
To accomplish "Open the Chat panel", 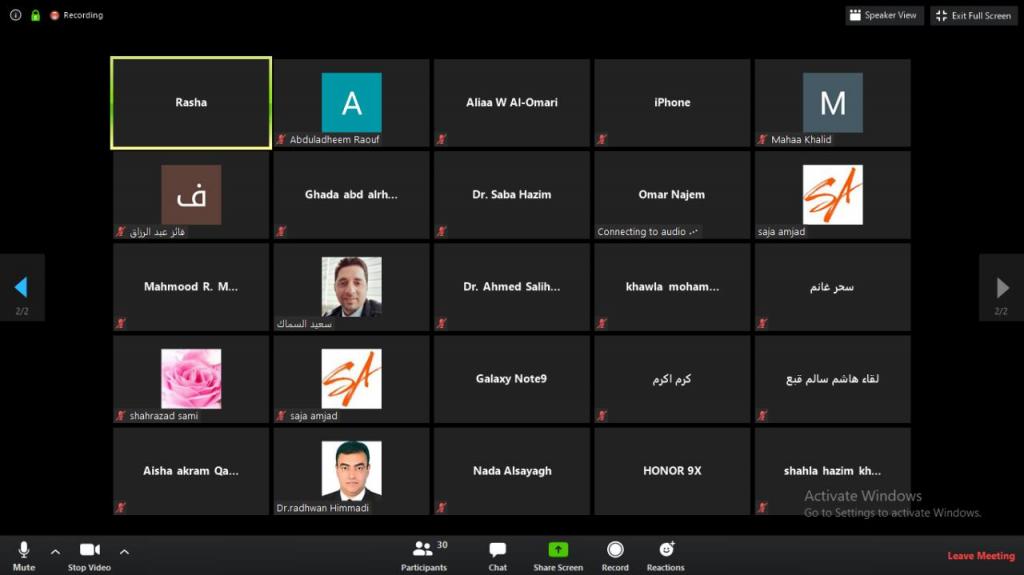I will (x=497, y=549).
